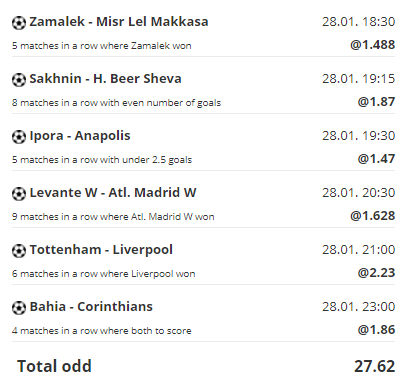Select the @1.87 odd for even goals
Screen dimensions: 409x382
tap(376, 102)
